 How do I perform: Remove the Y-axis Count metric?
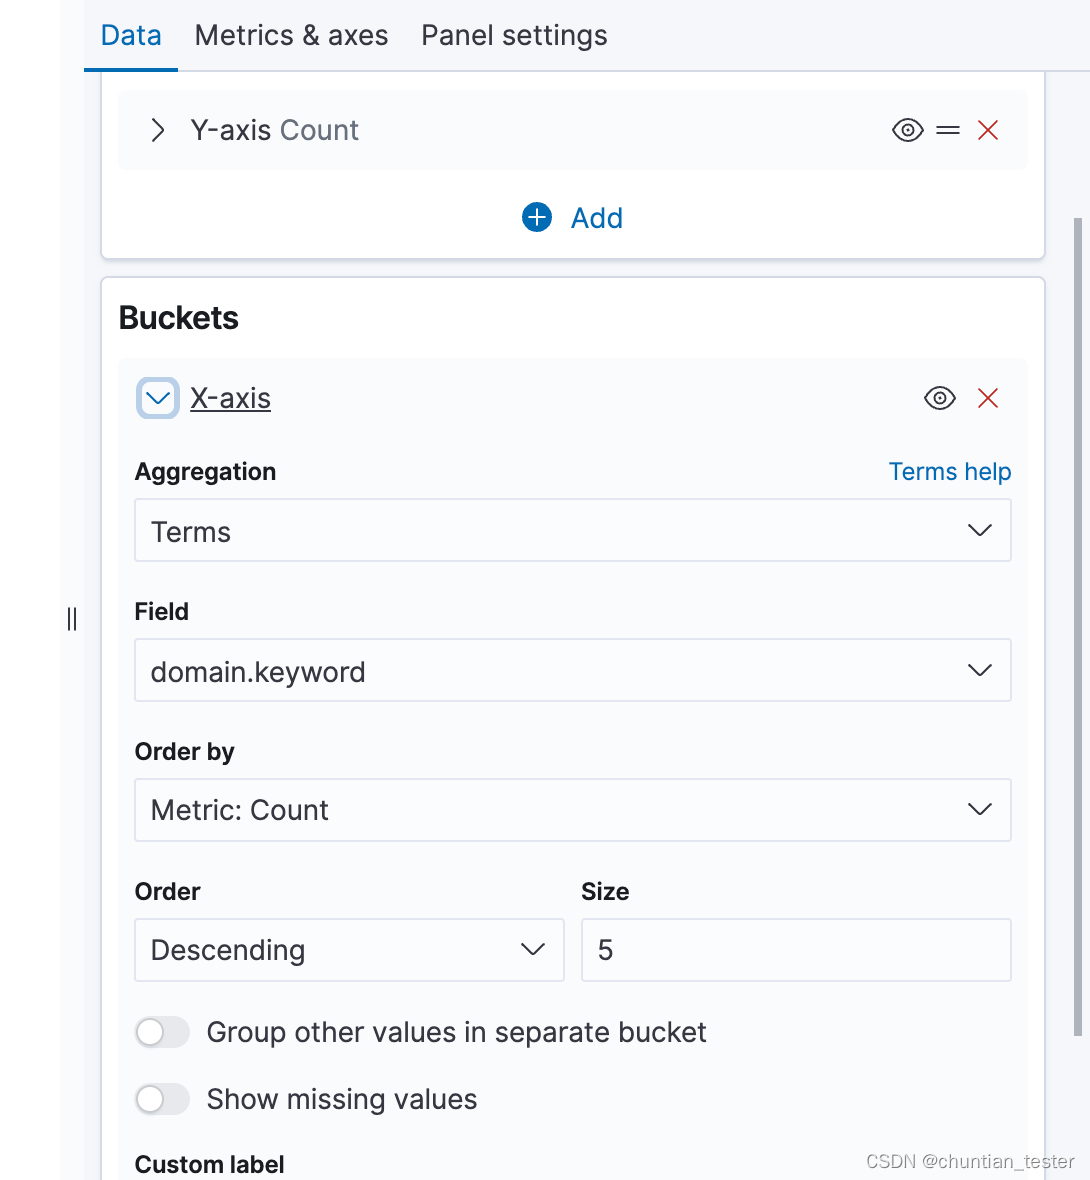(988, 130)
